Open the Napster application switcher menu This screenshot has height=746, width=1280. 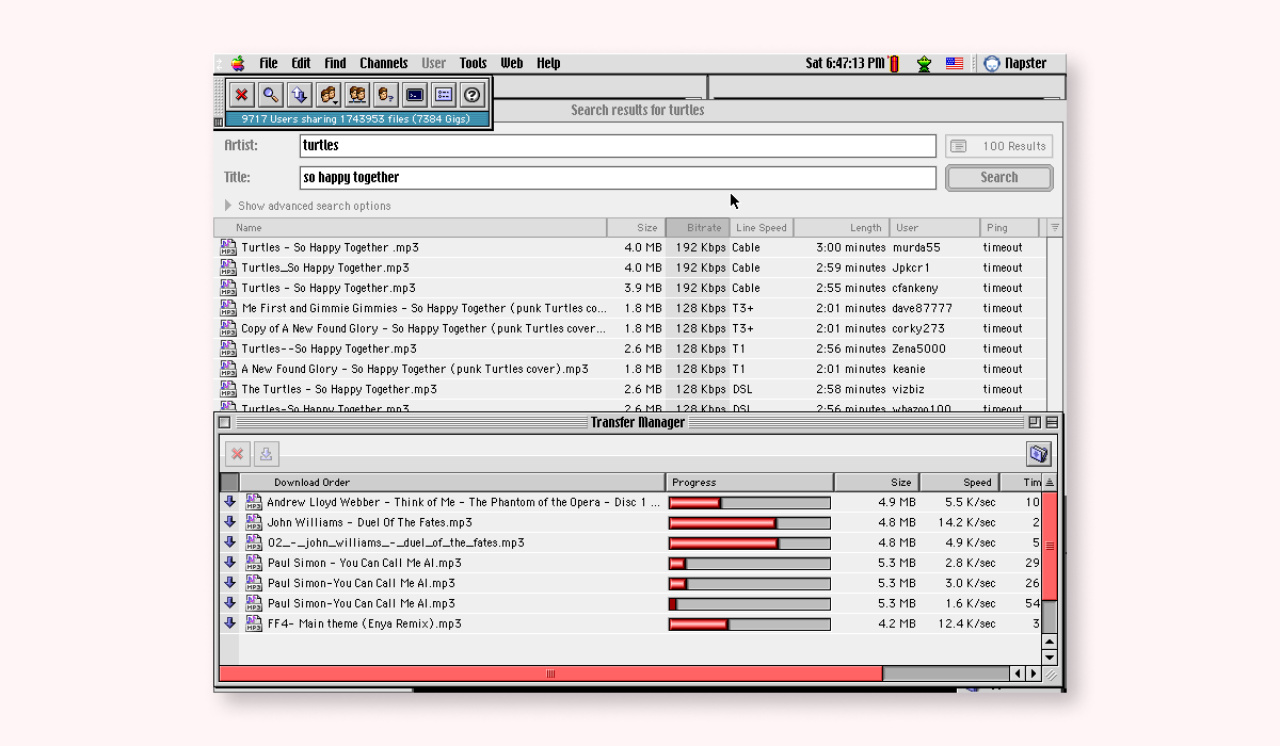point(1016,63)
